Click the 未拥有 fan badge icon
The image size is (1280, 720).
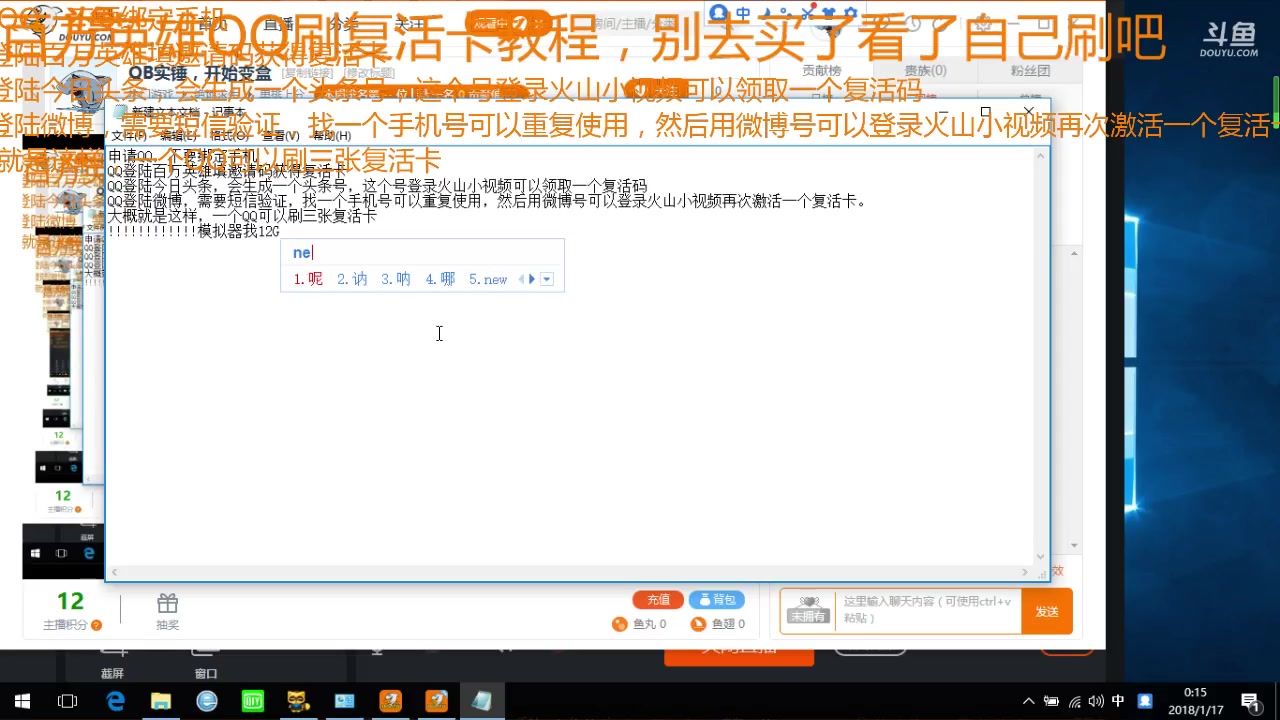pos(808,610)
